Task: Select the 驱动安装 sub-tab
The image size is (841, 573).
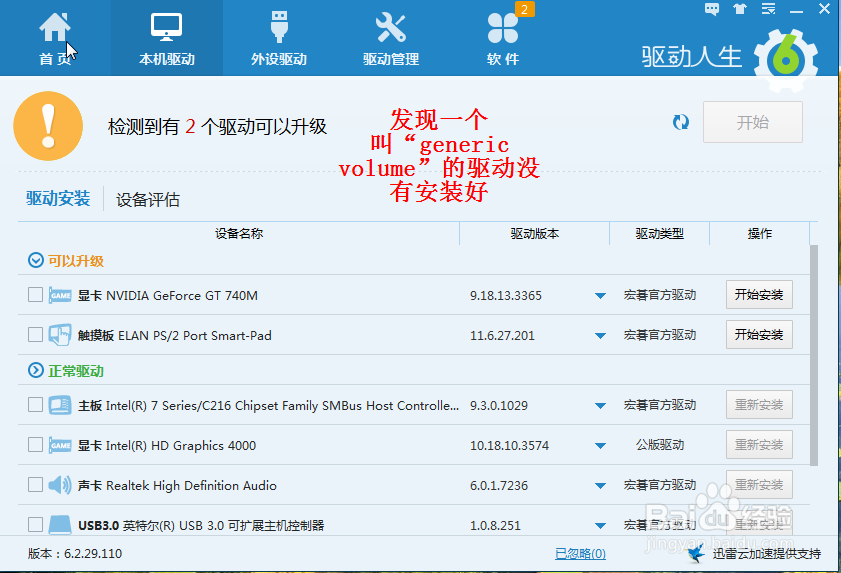Action: [x=58, y=199]
